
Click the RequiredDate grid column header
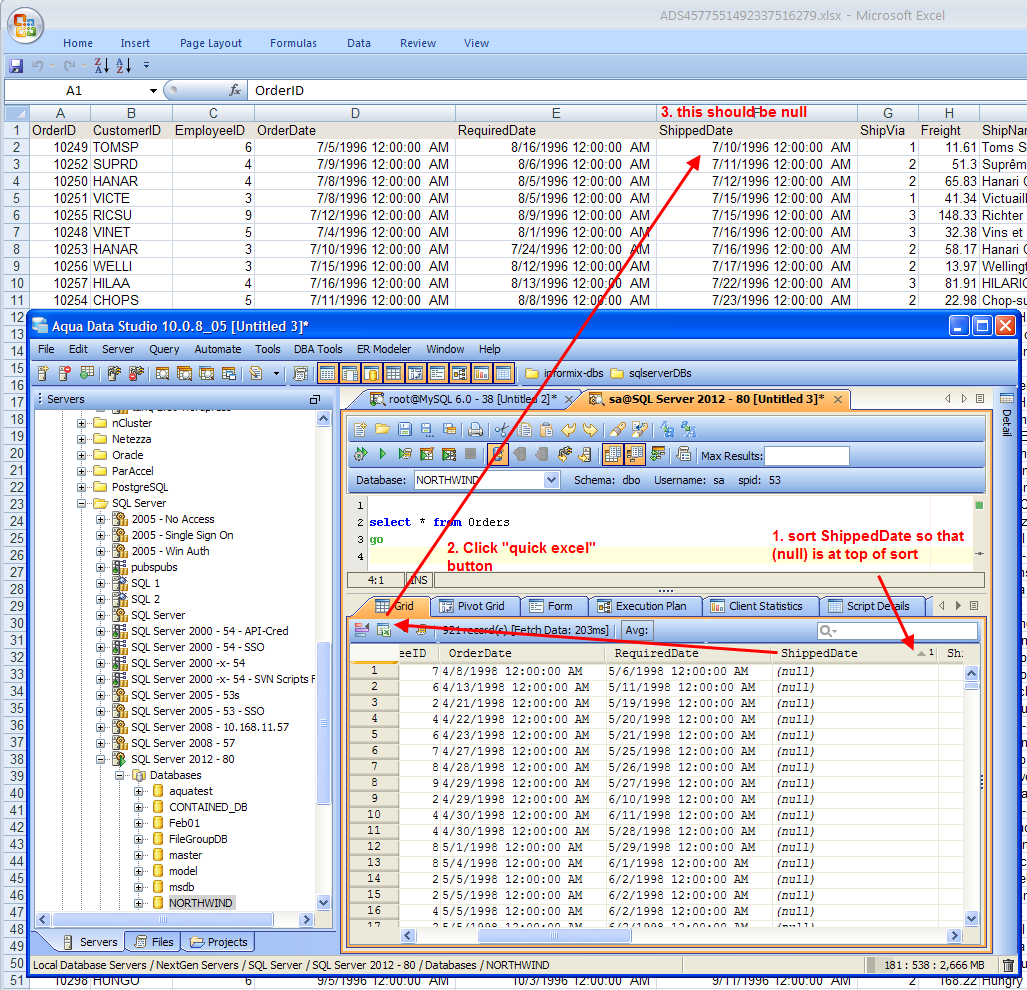tap(688, 653)
